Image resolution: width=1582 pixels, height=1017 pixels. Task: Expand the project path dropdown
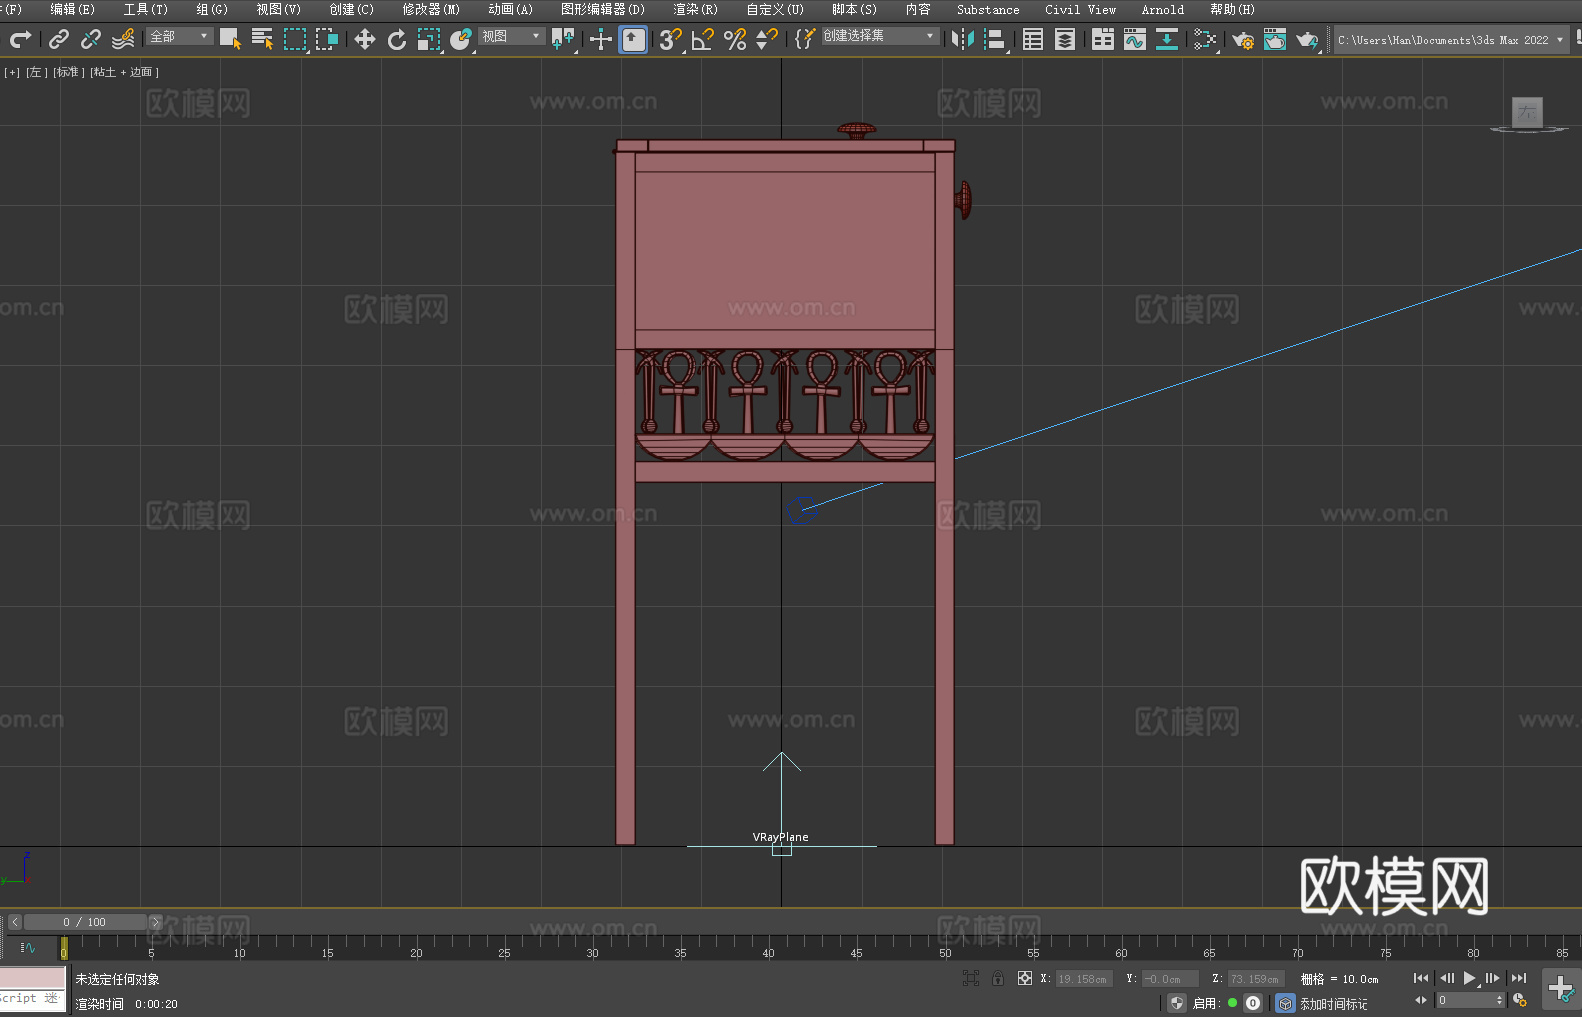pos(1559,40)
